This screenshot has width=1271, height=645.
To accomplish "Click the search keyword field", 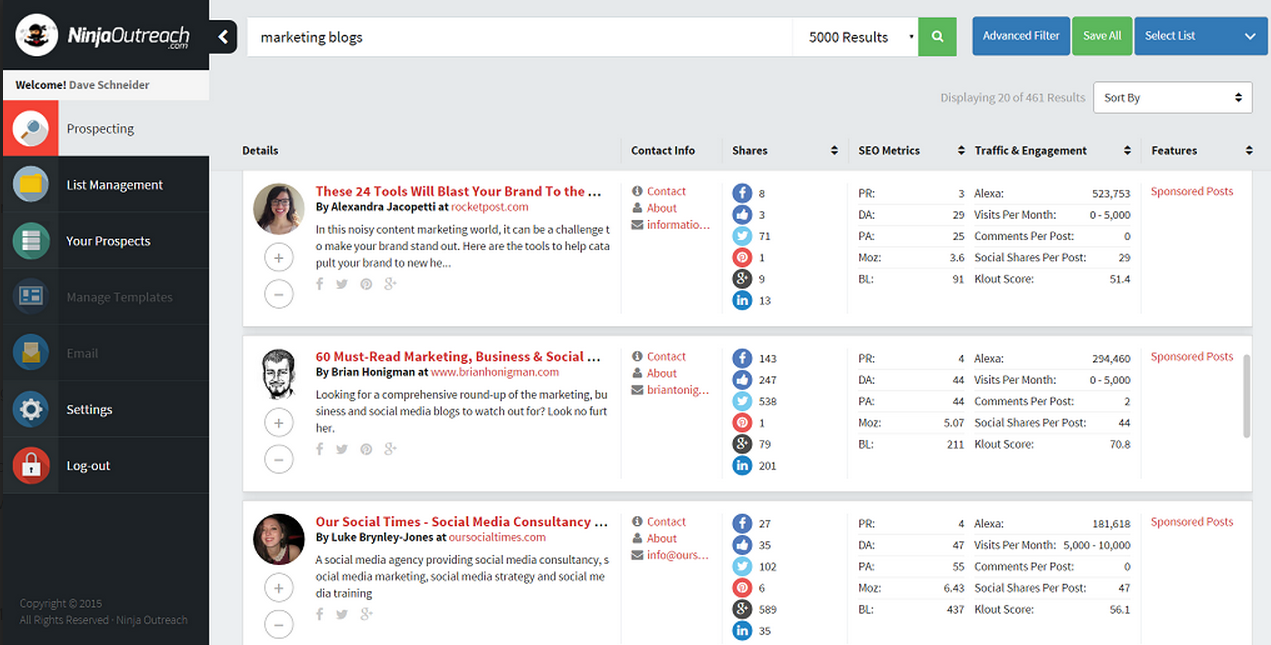I will tap(520, 37).
